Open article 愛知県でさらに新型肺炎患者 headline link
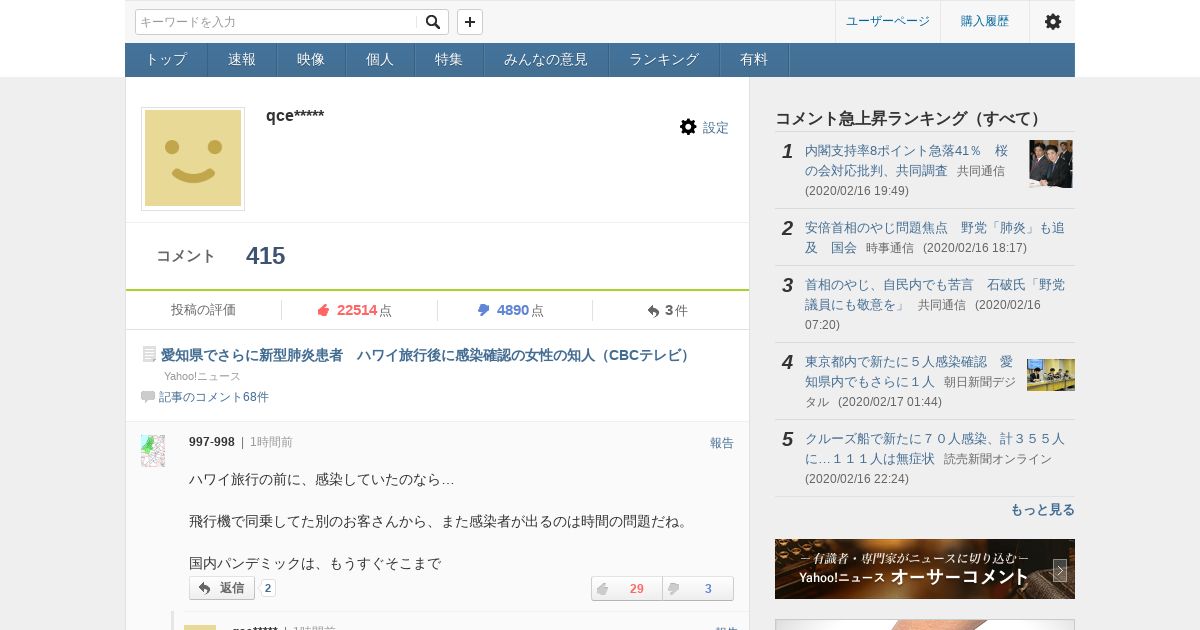Viewport: 1200px width, 630px height. [x=427, y=355]
